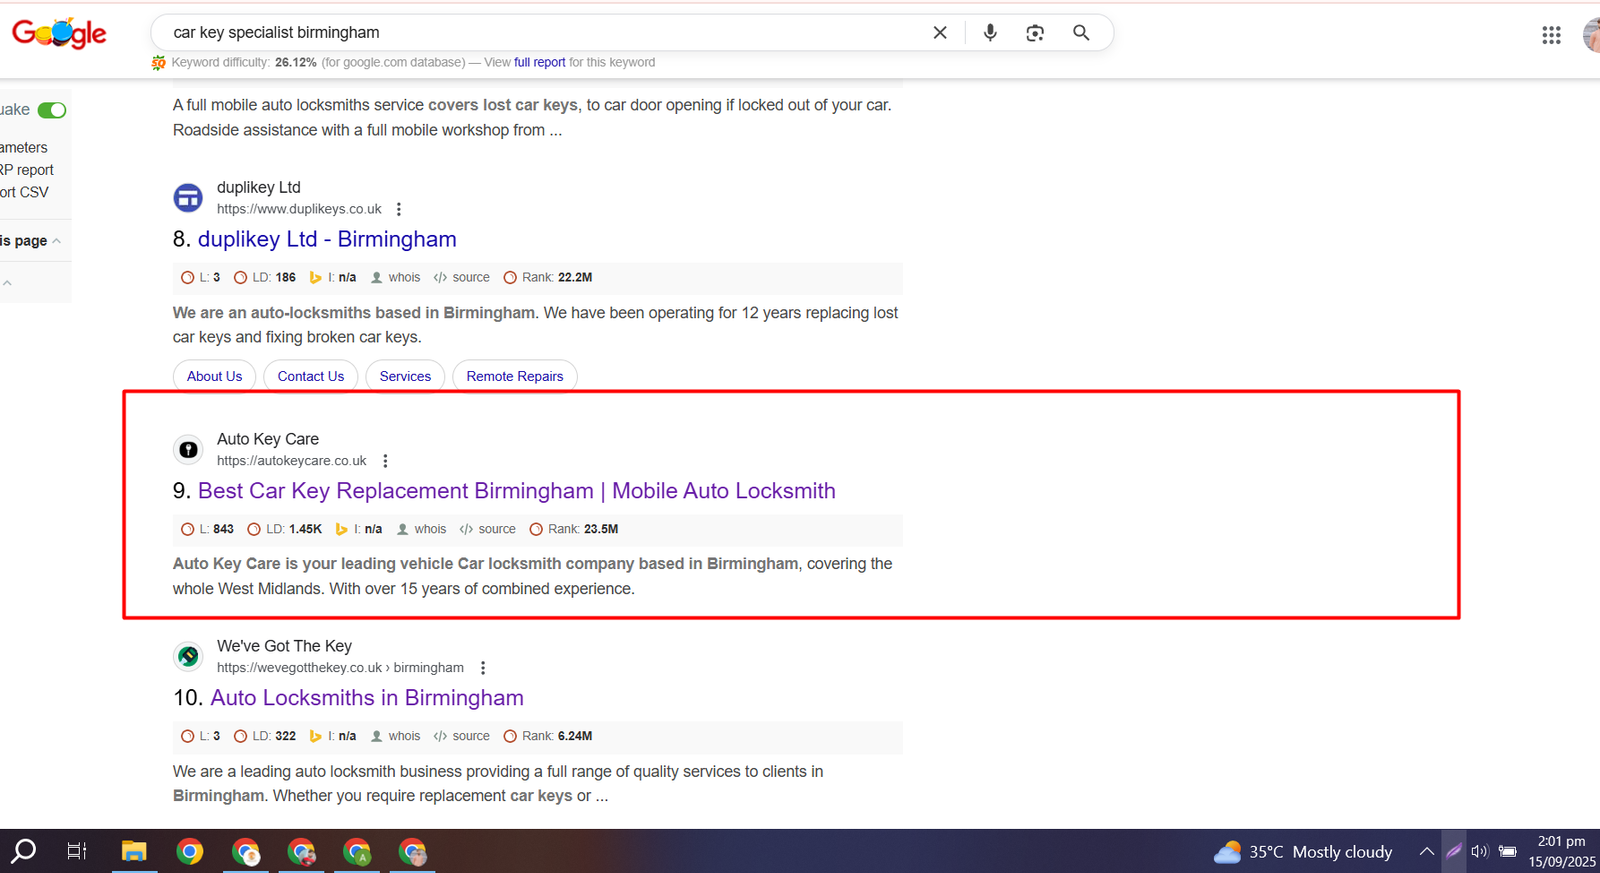Open more options for We've Got The Key
The image size is (1600, 873).
pos(483,668)
